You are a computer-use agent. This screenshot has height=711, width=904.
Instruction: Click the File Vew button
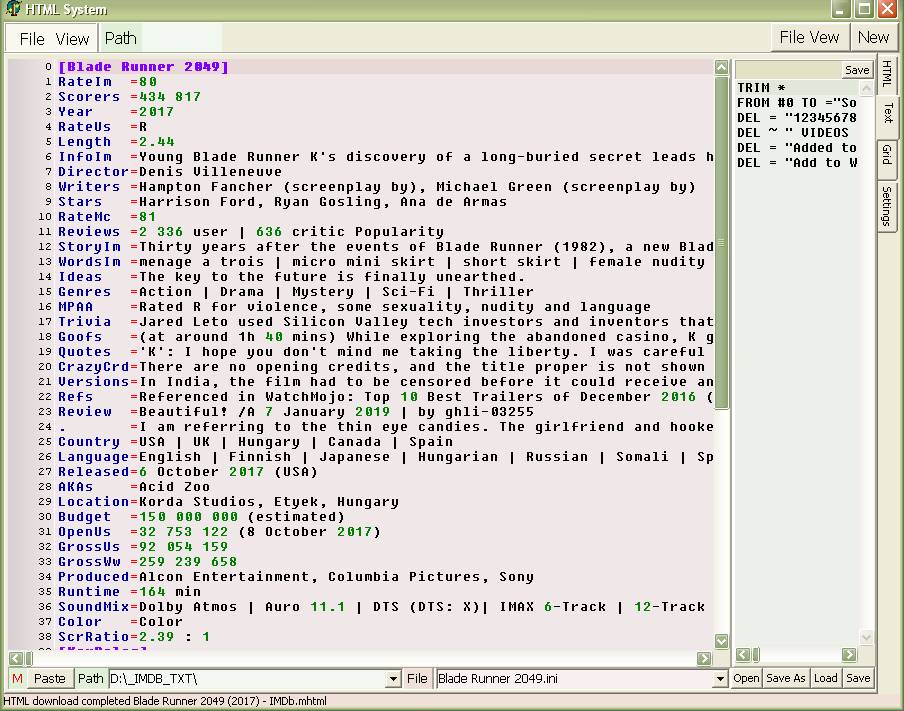tap(809, 37)
